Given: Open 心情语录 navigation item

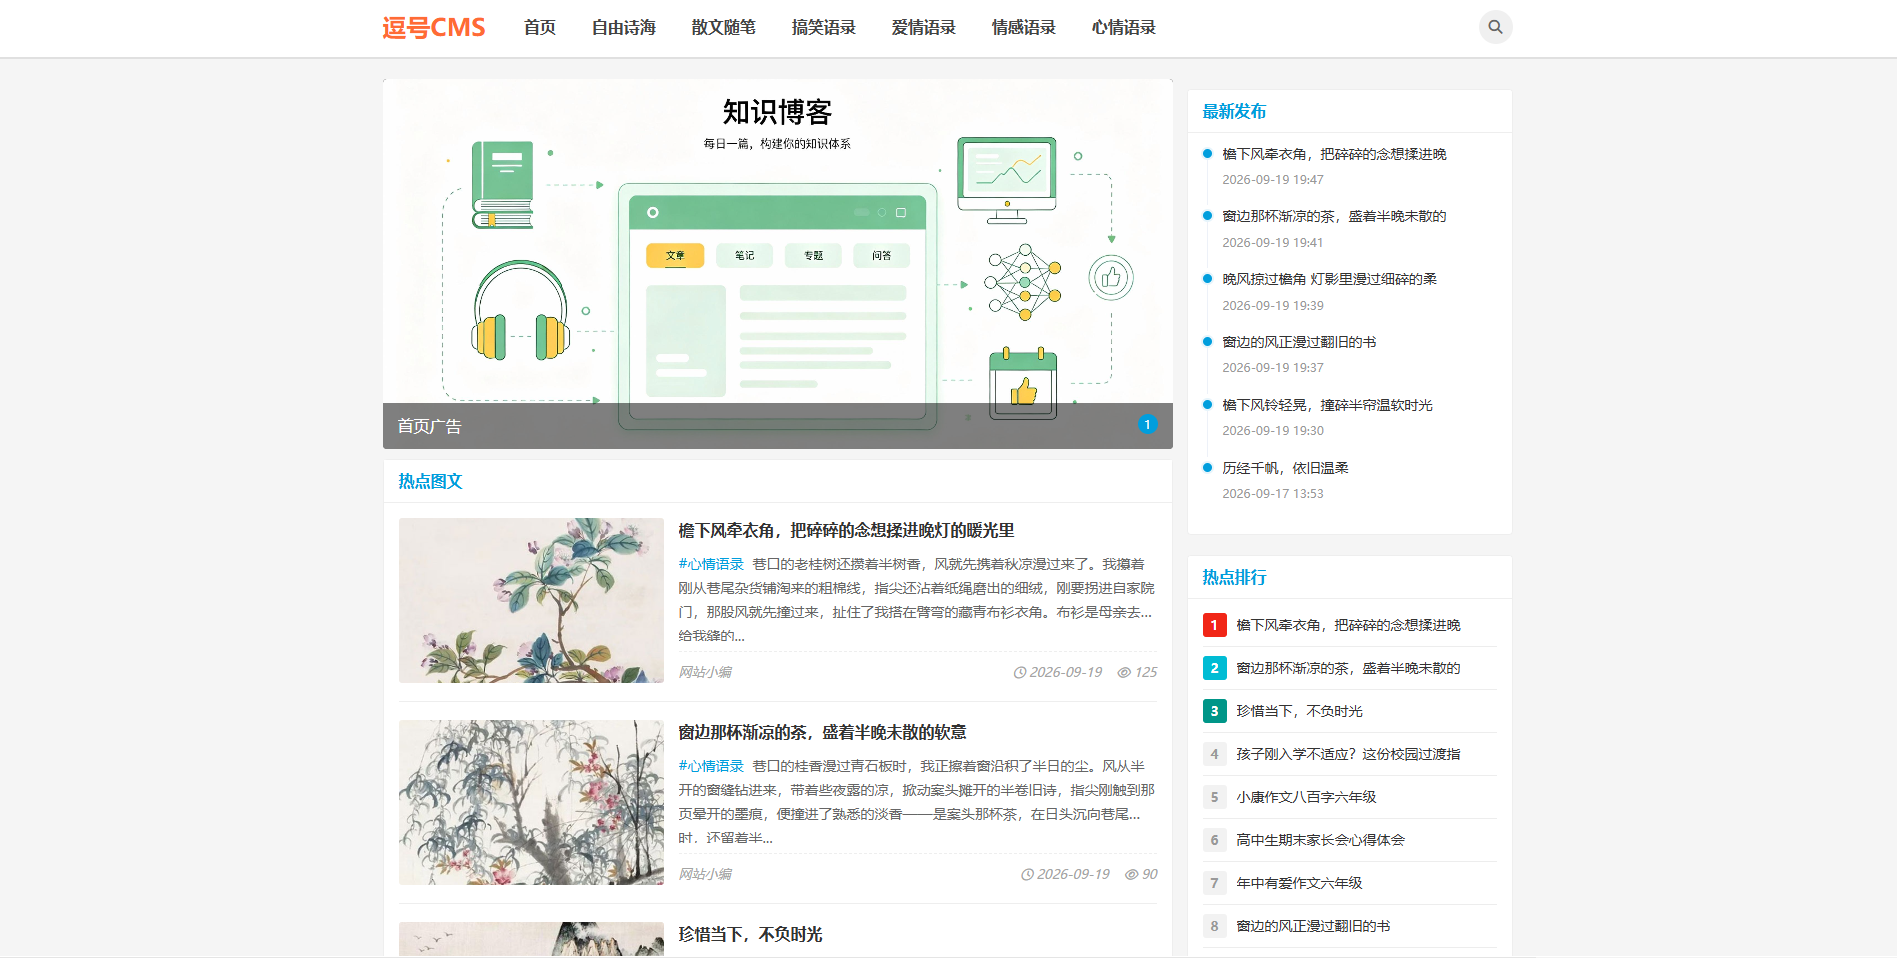Looking at the screenshot, I should [1124, 27].
